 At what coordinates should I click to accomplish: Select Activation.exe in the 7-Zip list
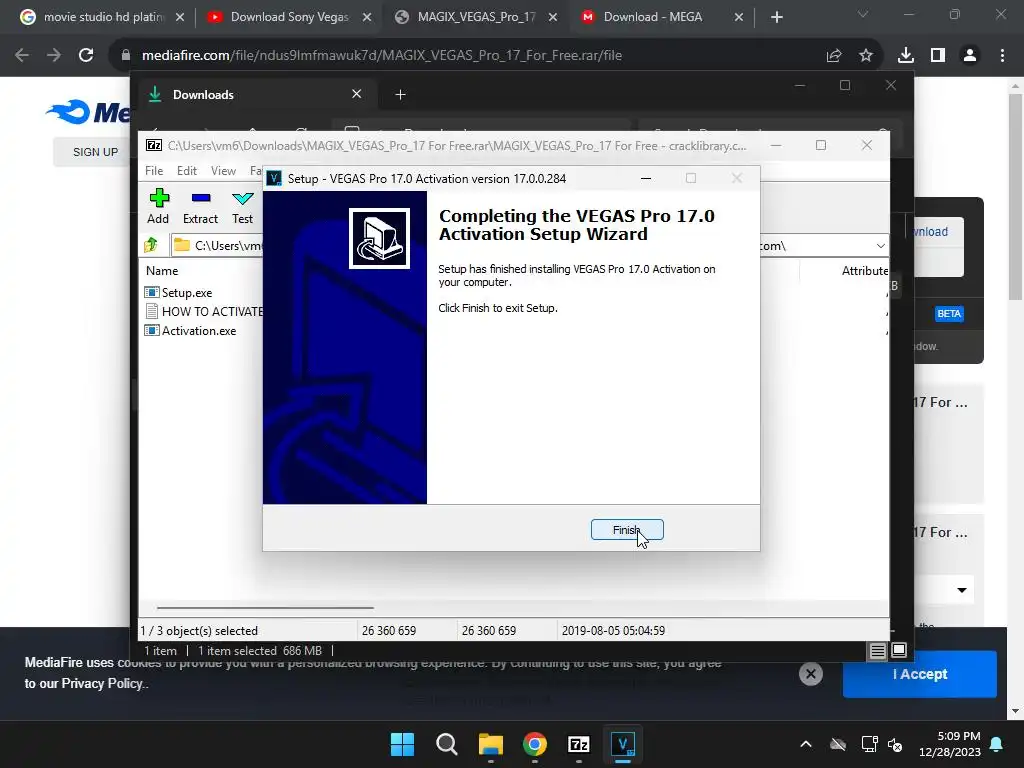[199, 330]
